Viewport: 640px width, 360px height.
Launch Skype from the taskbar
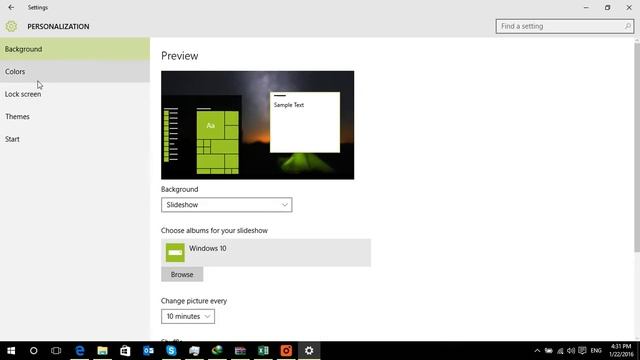(171, 351)
